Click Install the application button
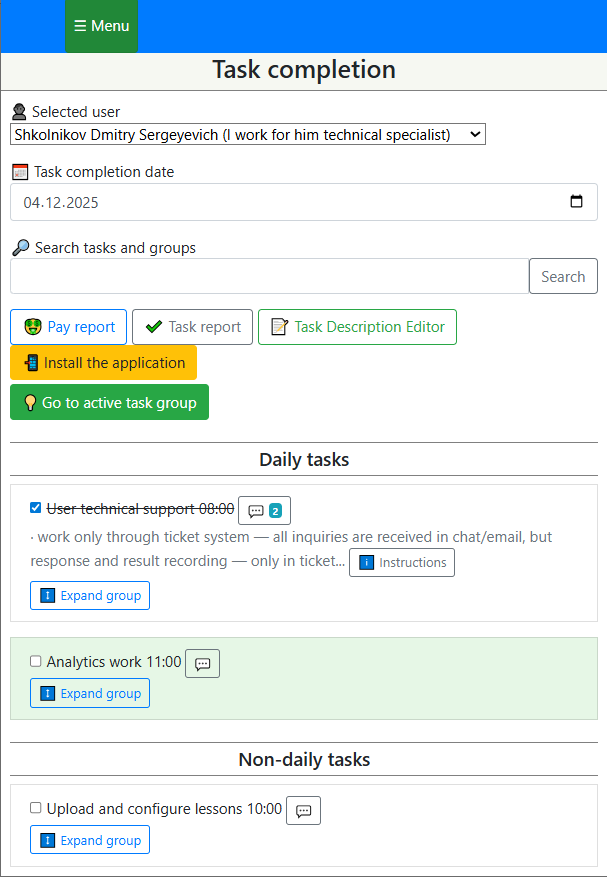Image resolution: width=607 pixels, height=877 pixels. [x=103, y=363]
